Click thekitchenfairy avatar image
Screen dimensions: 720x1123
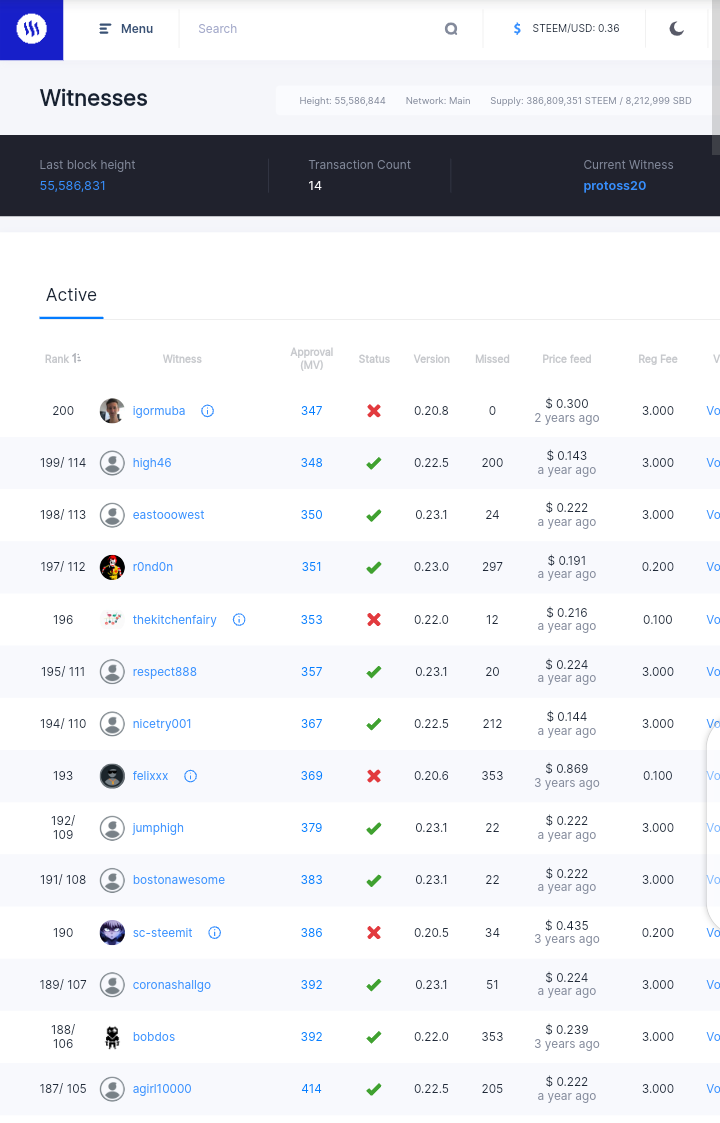coord(112,620)
